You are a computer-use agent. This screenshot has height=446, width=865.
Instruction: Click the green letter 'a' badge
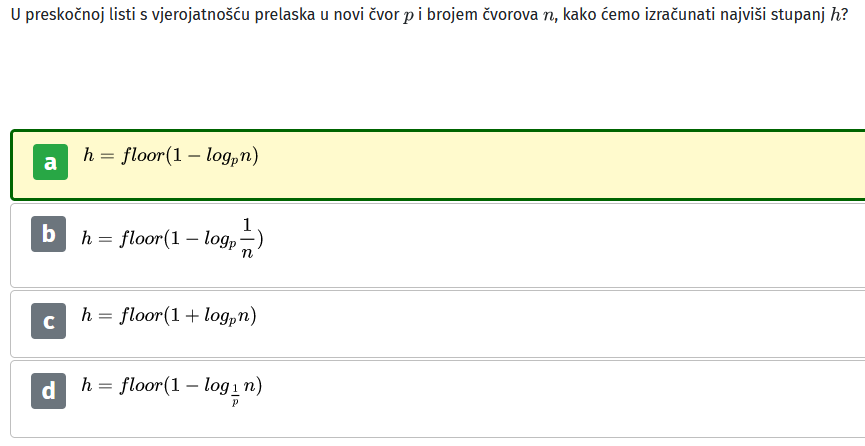(x=50, y=162)
